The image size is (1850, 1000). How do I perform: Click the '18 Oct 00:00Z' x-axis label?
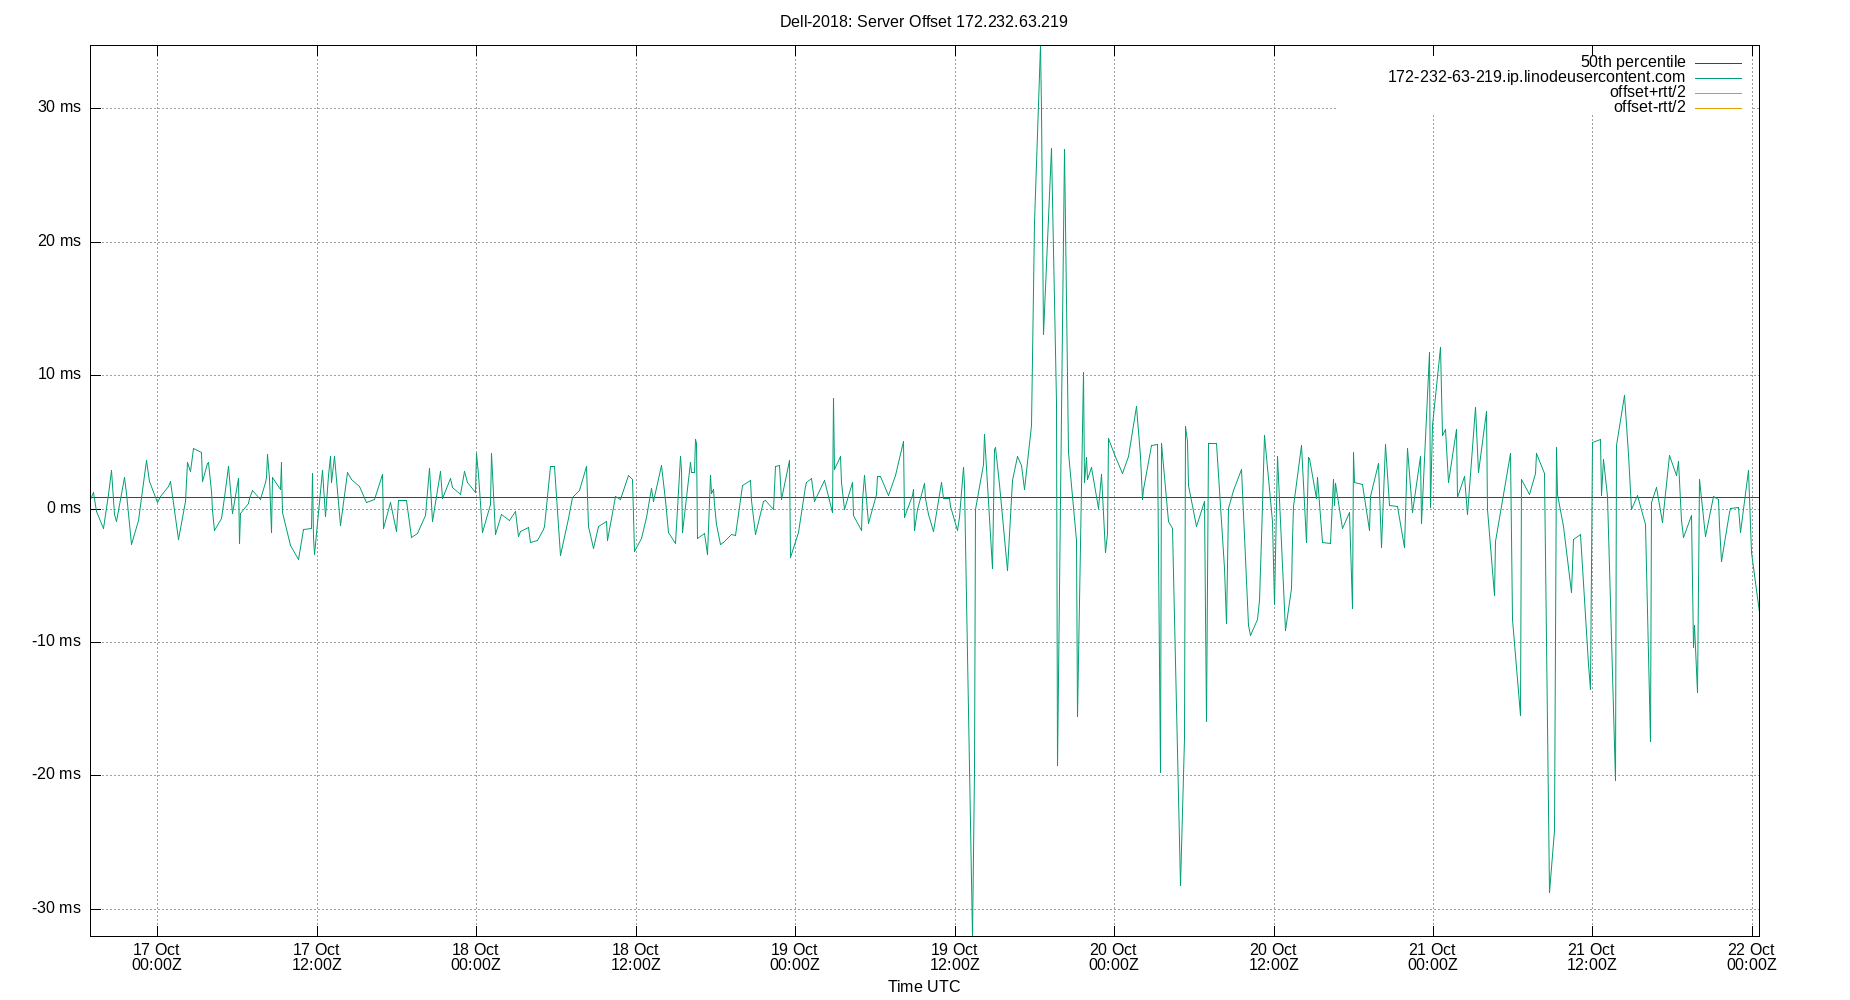476,957
